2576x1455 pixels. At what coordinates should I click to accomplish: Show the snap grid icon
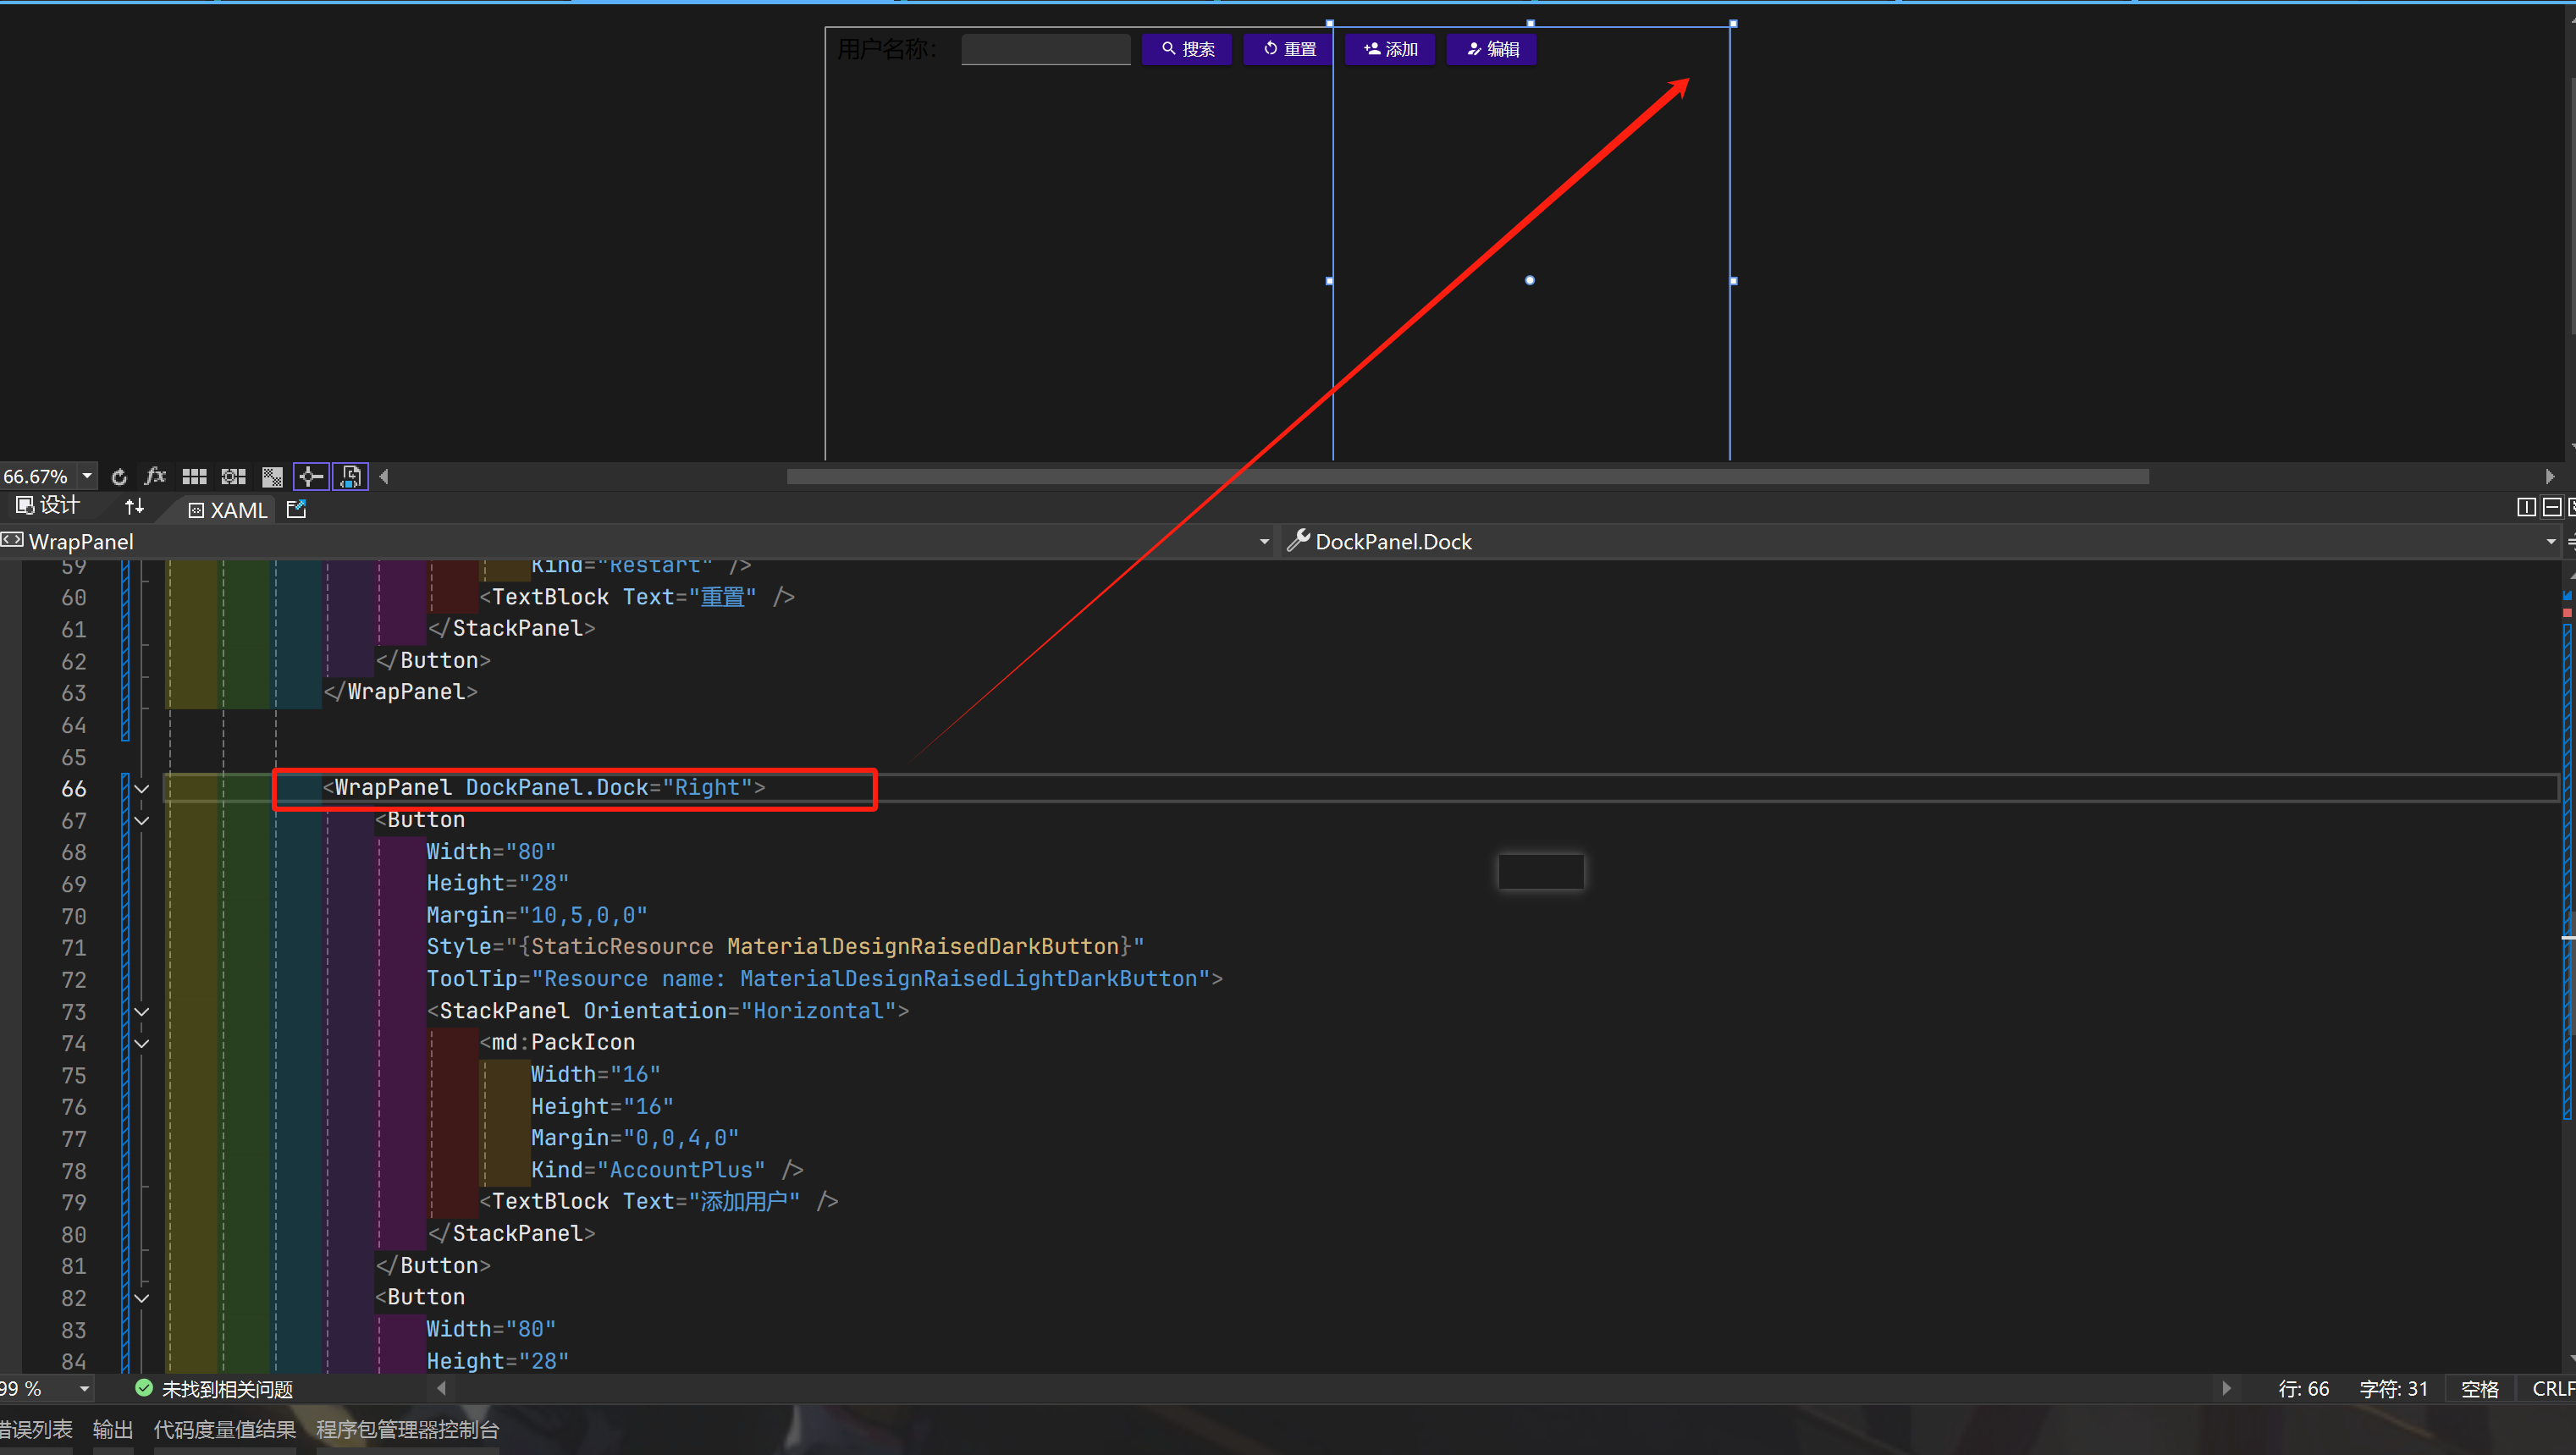pos(194,477)
